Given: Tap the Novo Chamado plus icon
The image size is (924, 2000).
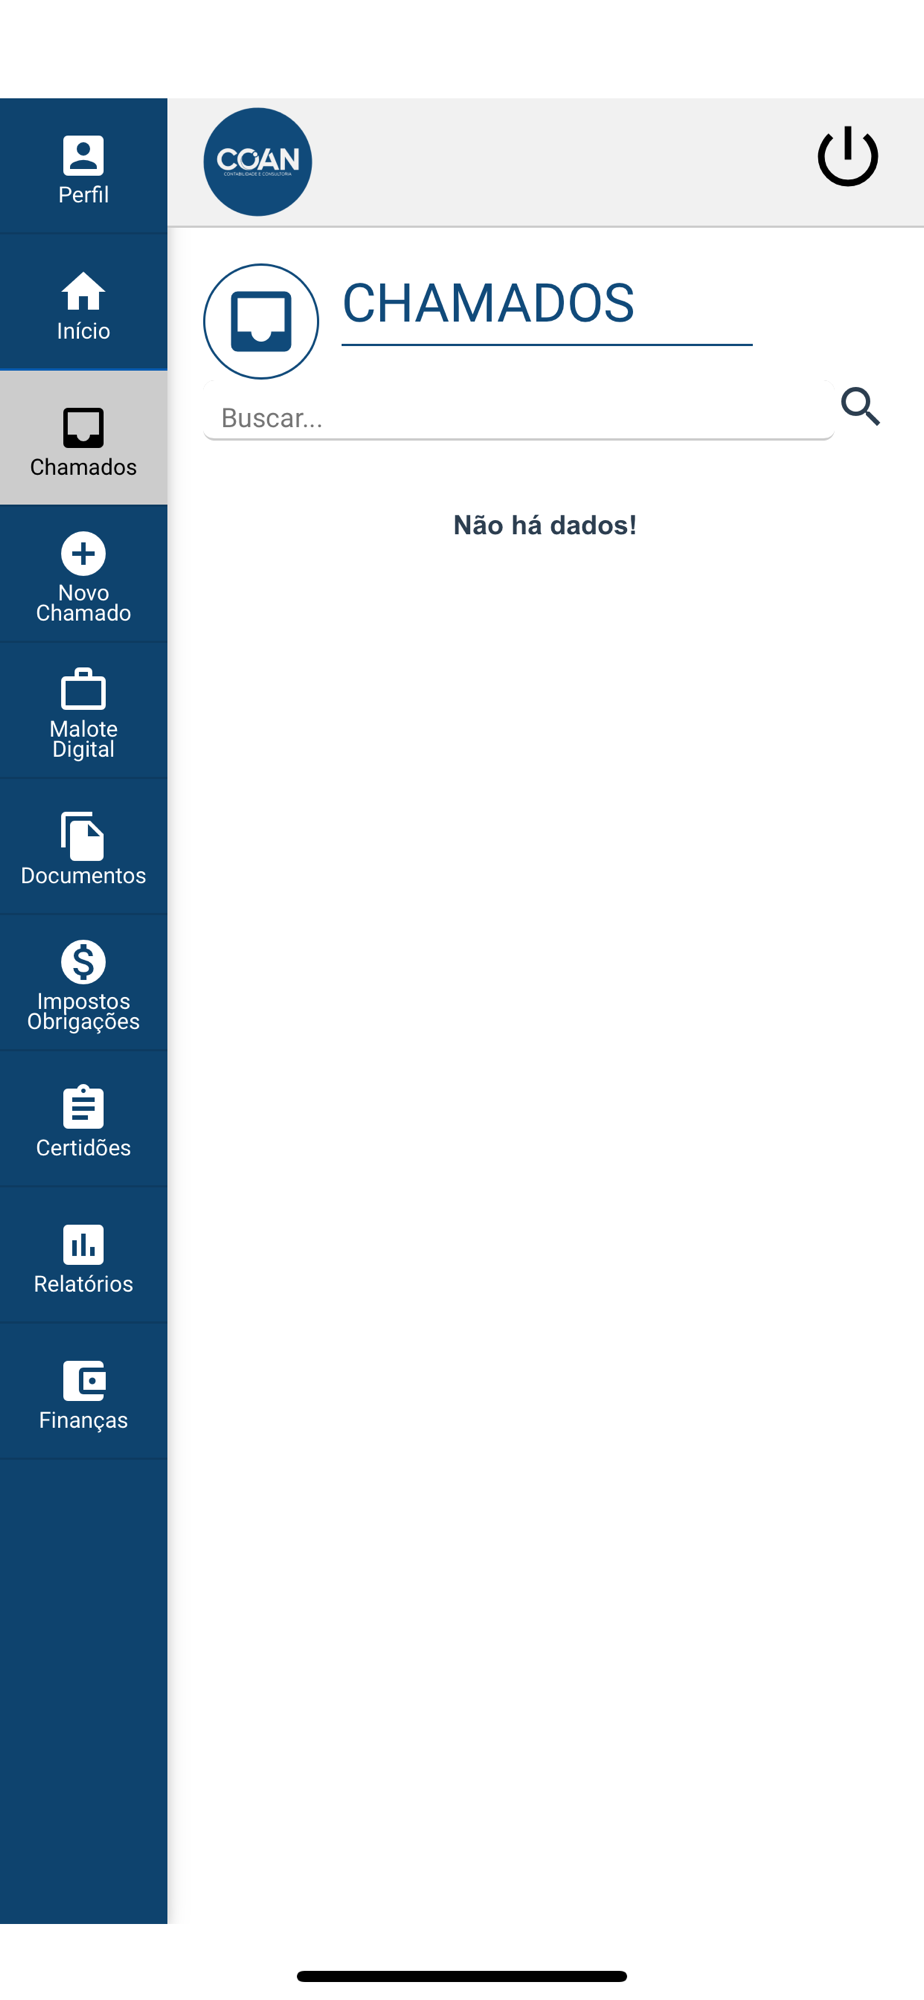Looking at the screenshot, I should tap(83, 554).
